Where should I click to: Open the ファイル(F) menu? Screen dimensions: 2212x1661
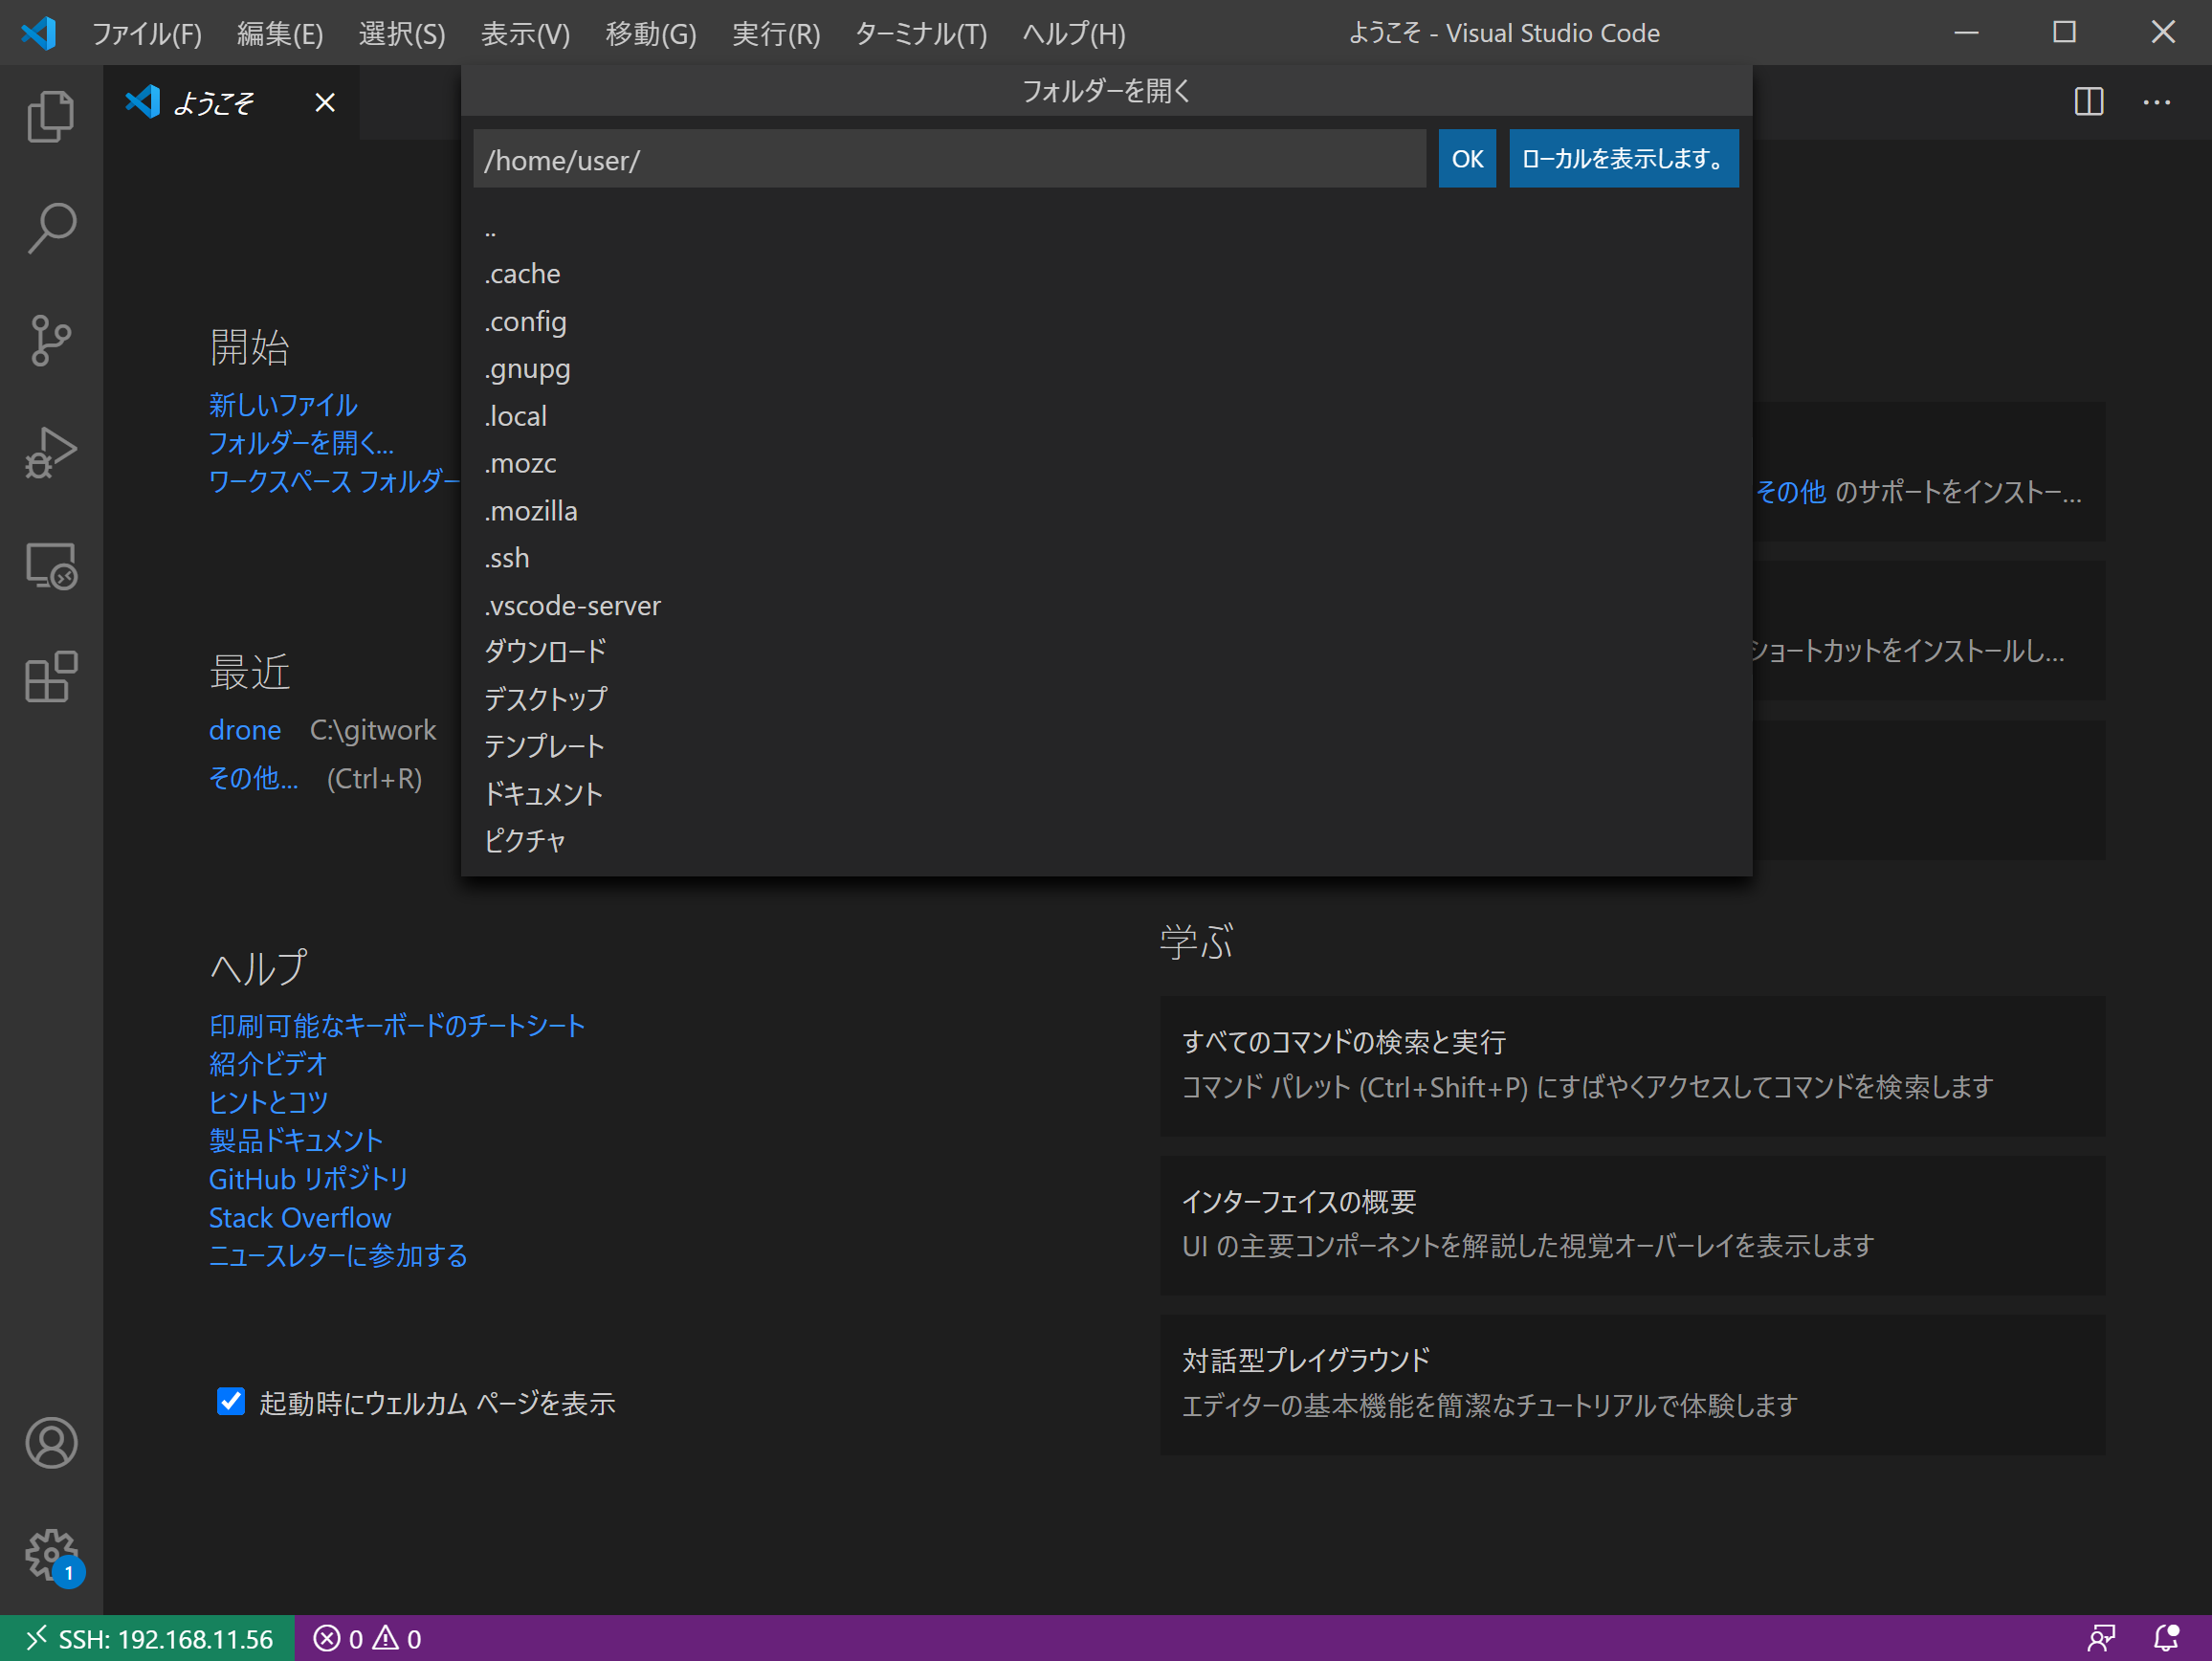pyautogui.click(x=147, y=34)
